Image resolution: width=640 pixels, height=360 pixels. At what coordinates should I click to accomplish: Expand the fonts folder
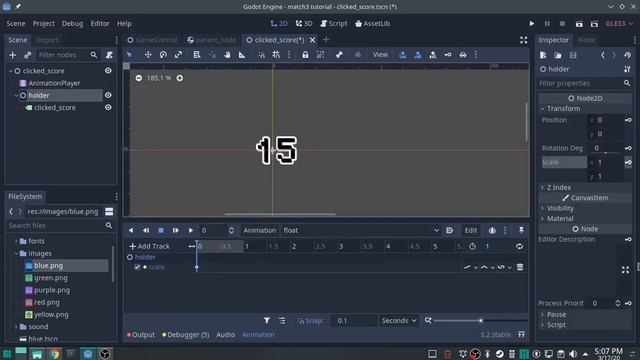point(16,241)
